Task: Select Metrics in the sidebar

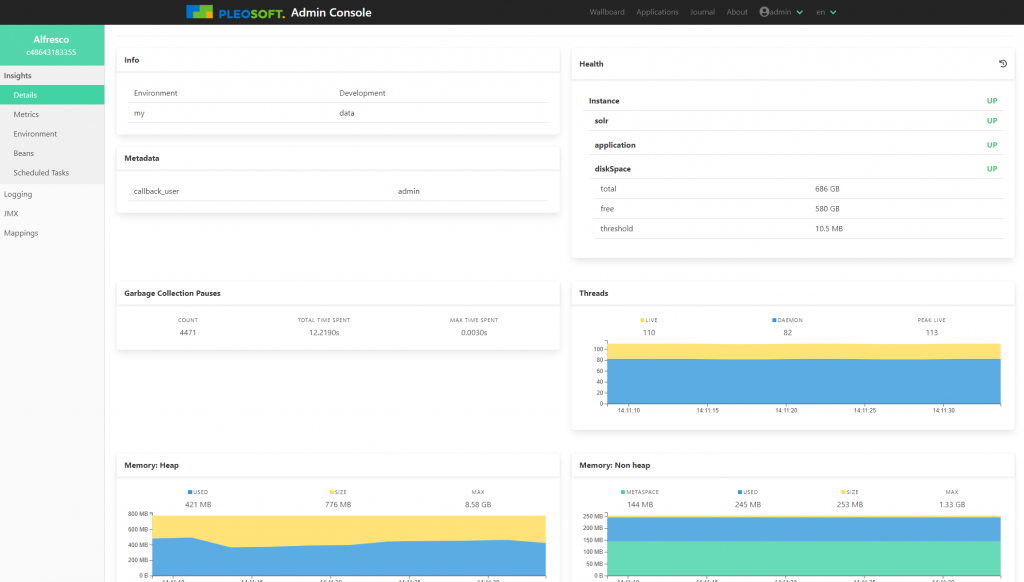Action: pos(26,115)
